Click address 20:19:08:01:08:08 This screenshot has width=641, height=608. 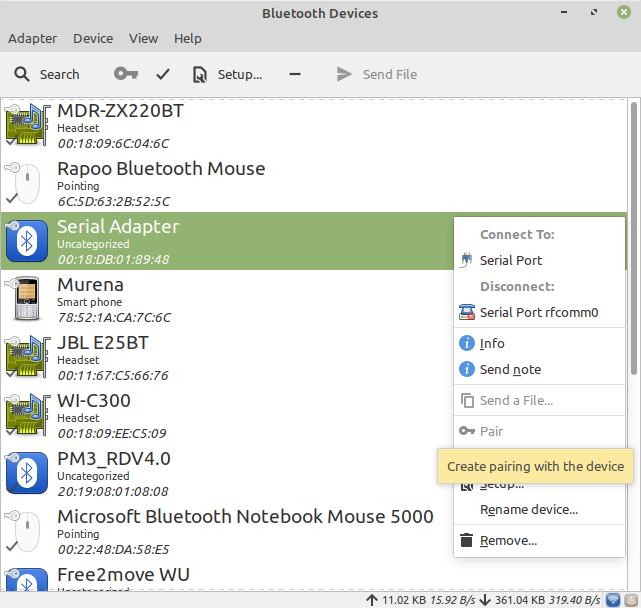113,491
